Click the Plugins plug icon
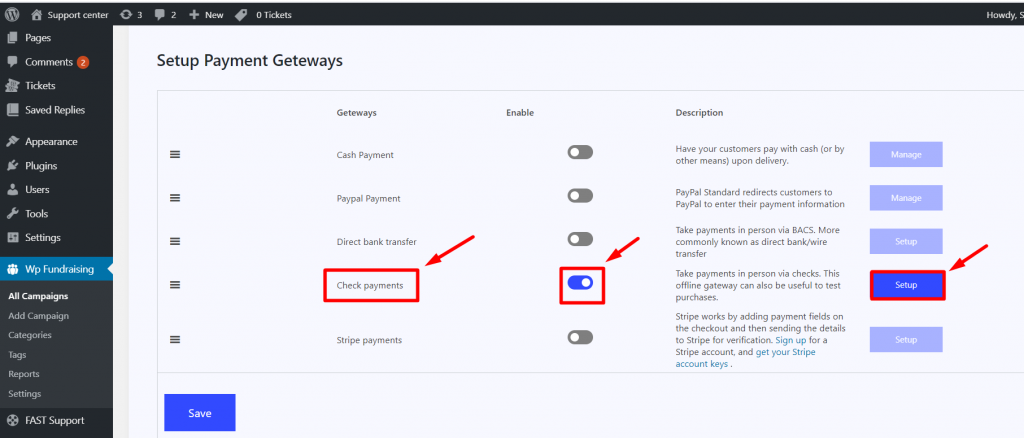1024x438 pixels. (12, 166)
